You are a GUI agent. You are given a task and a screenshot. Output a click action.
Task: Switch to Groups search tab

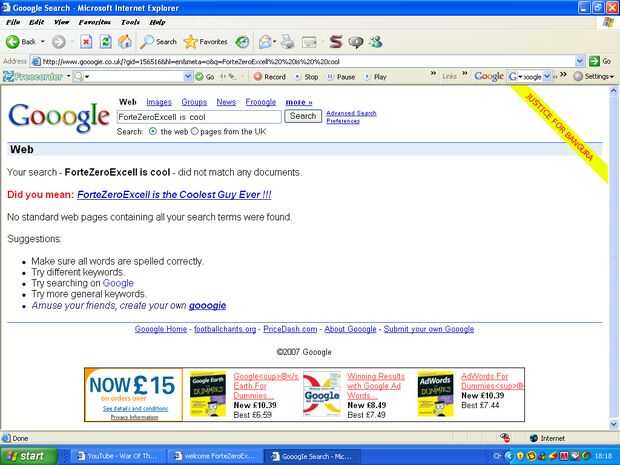click(194, 102)
